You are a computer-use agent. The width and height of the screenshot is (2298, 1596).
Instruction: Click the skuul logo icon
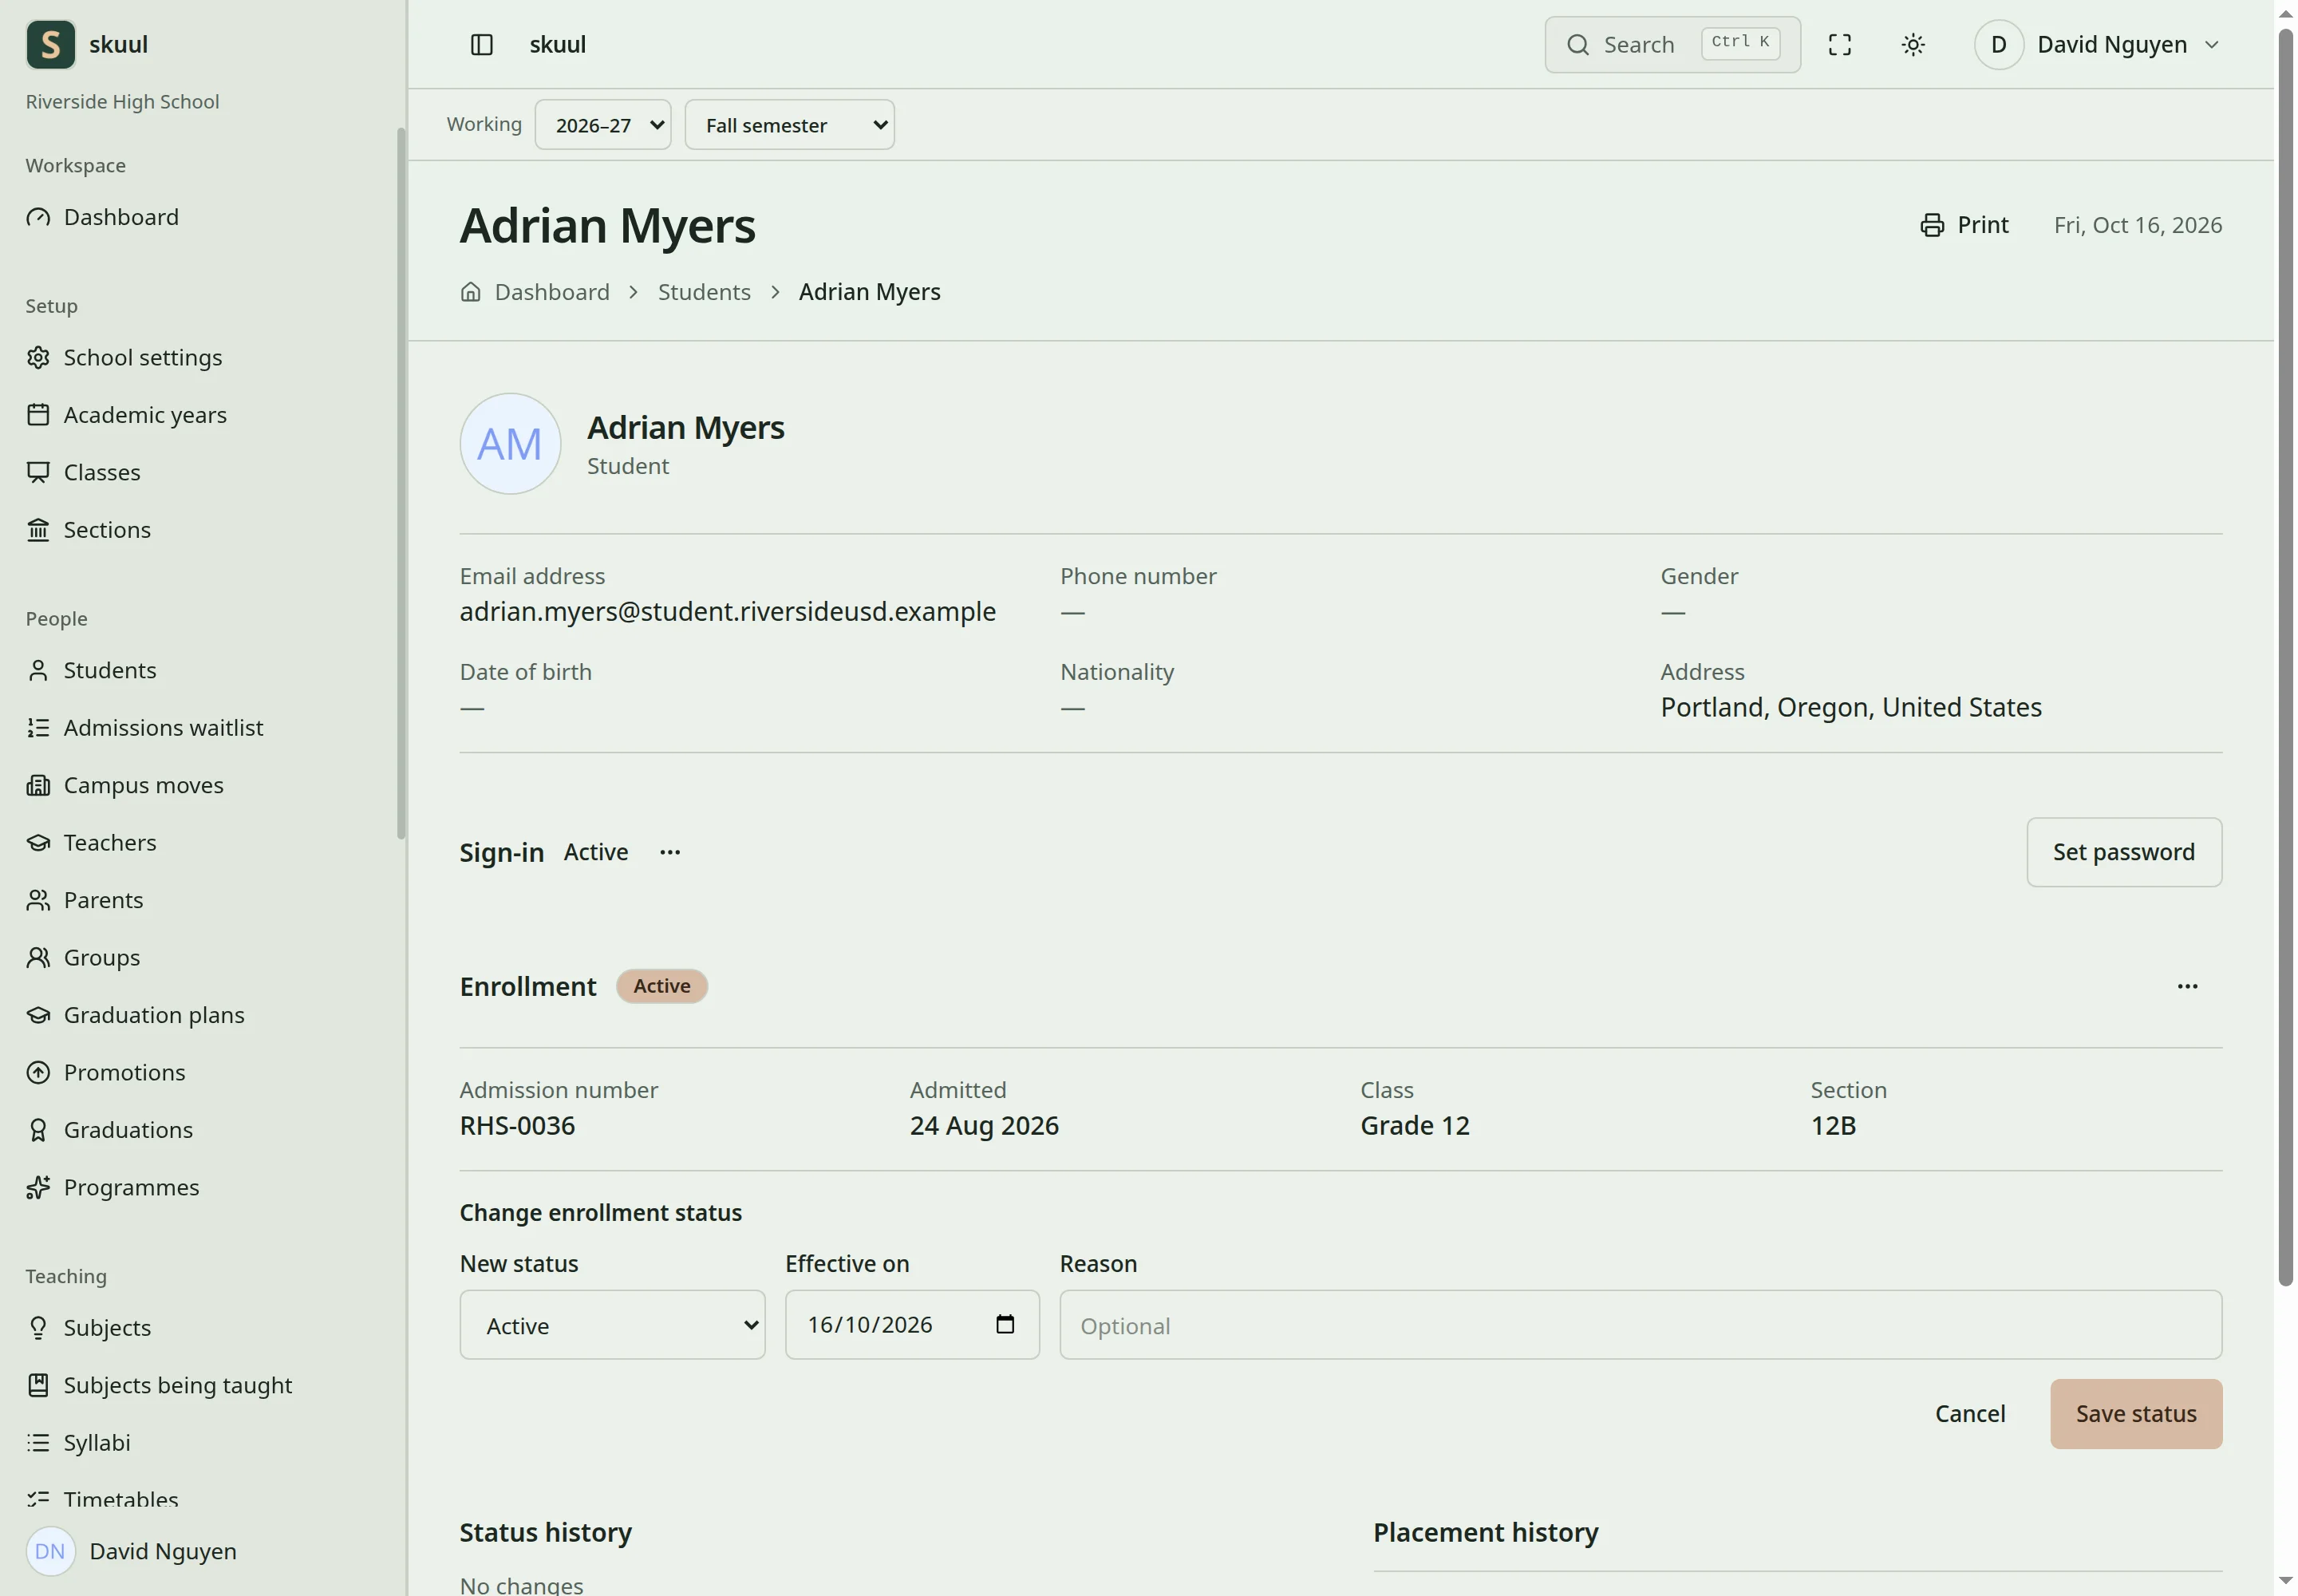[50, 44]
